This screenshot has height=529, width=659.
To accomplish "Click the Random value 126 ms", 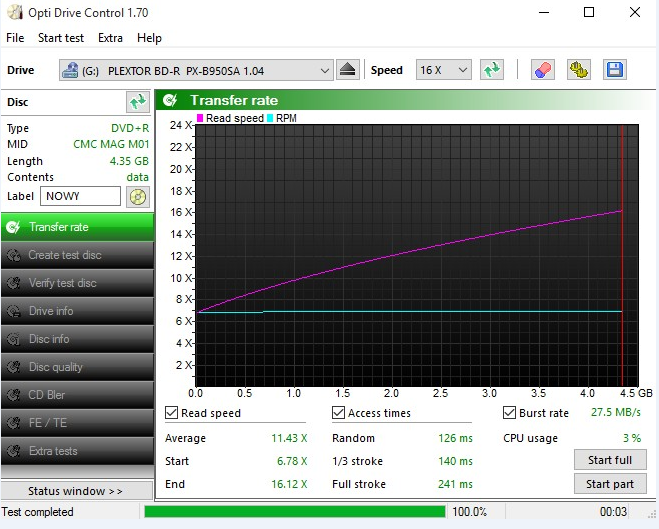I will (x=455, y=438).
